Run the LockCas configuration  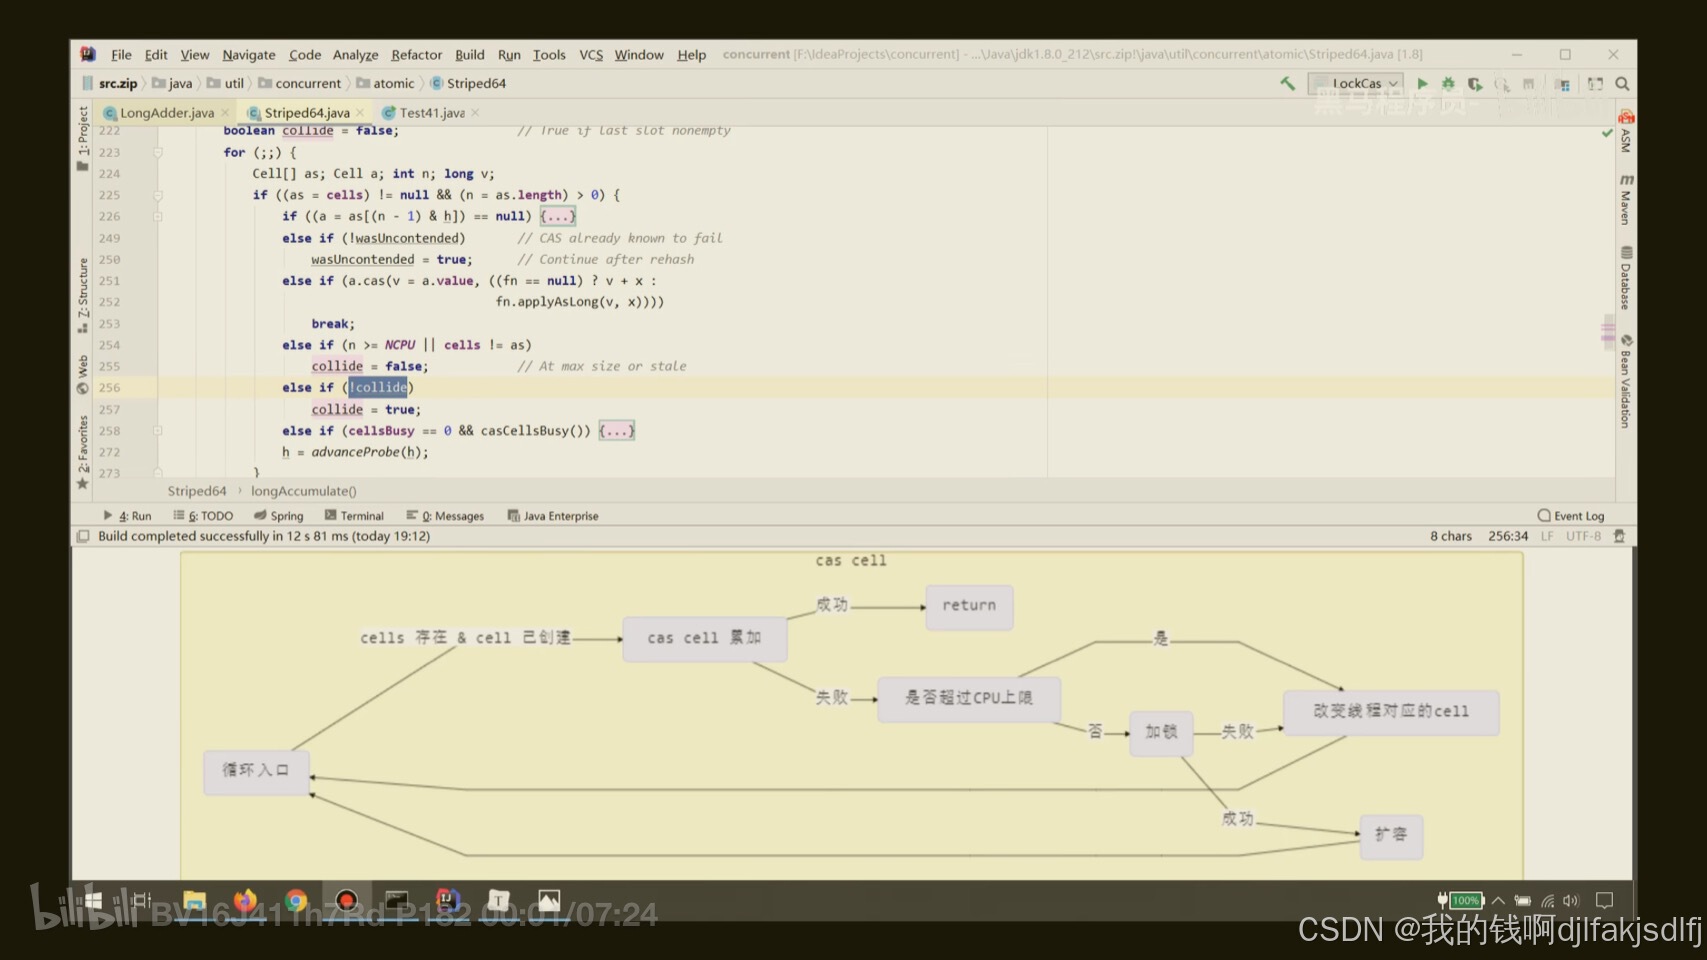[1422, 83]
